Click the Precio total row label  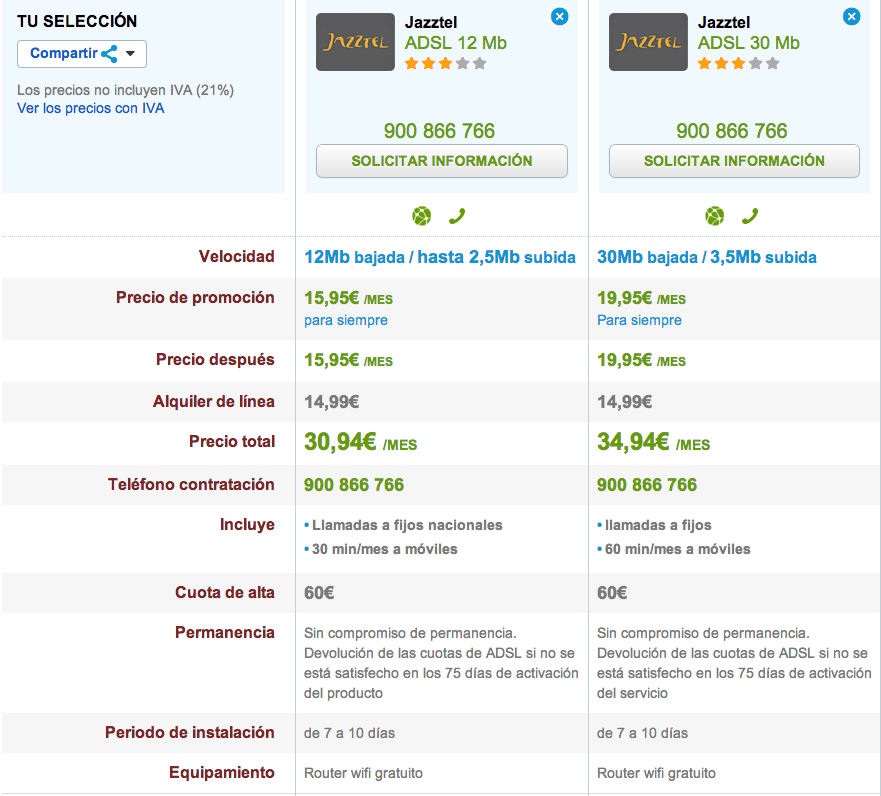[231, 442]
